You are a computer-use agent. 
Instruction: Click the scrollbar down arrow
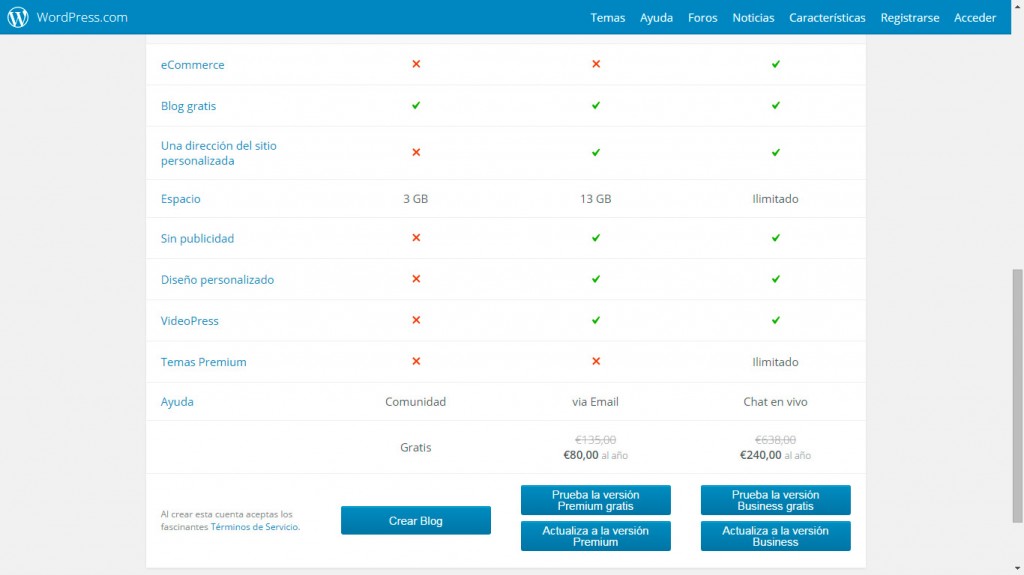pyautogui.click(x=1017, y=569)
